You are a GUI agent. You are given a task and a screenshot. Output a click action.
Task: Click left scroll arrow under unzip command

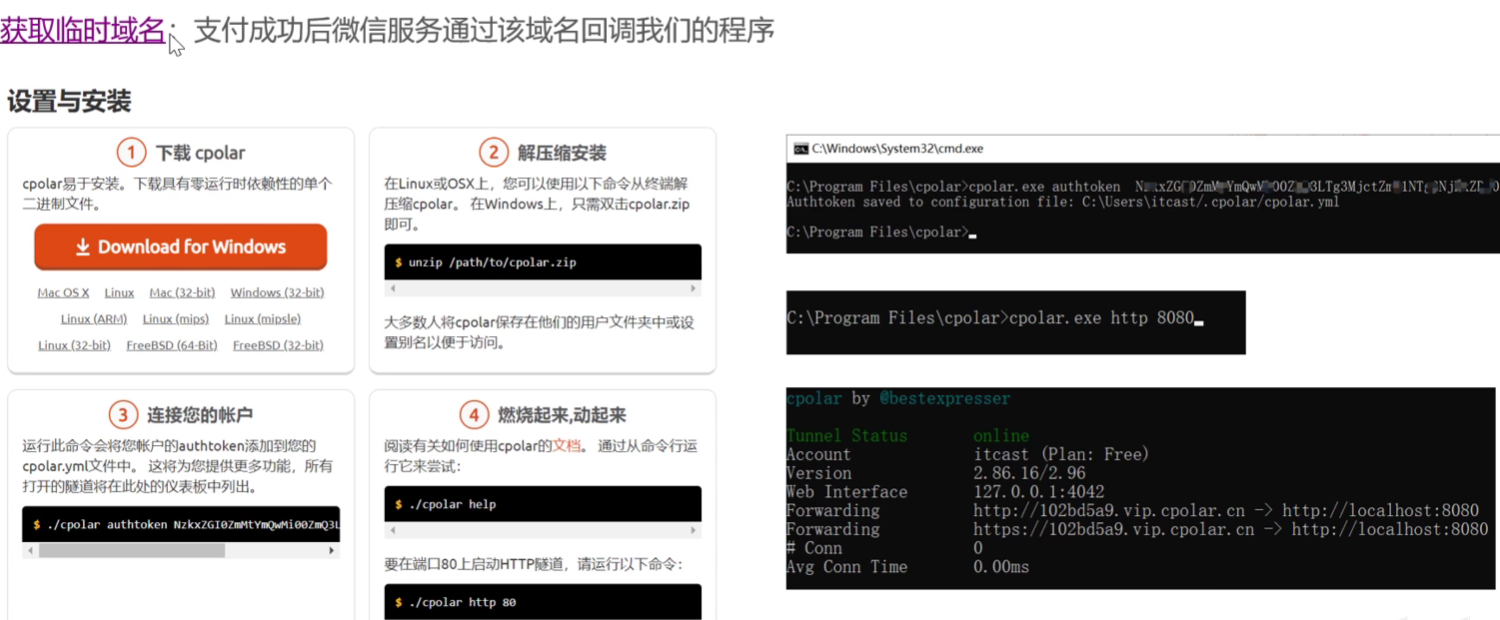point(392,288)
